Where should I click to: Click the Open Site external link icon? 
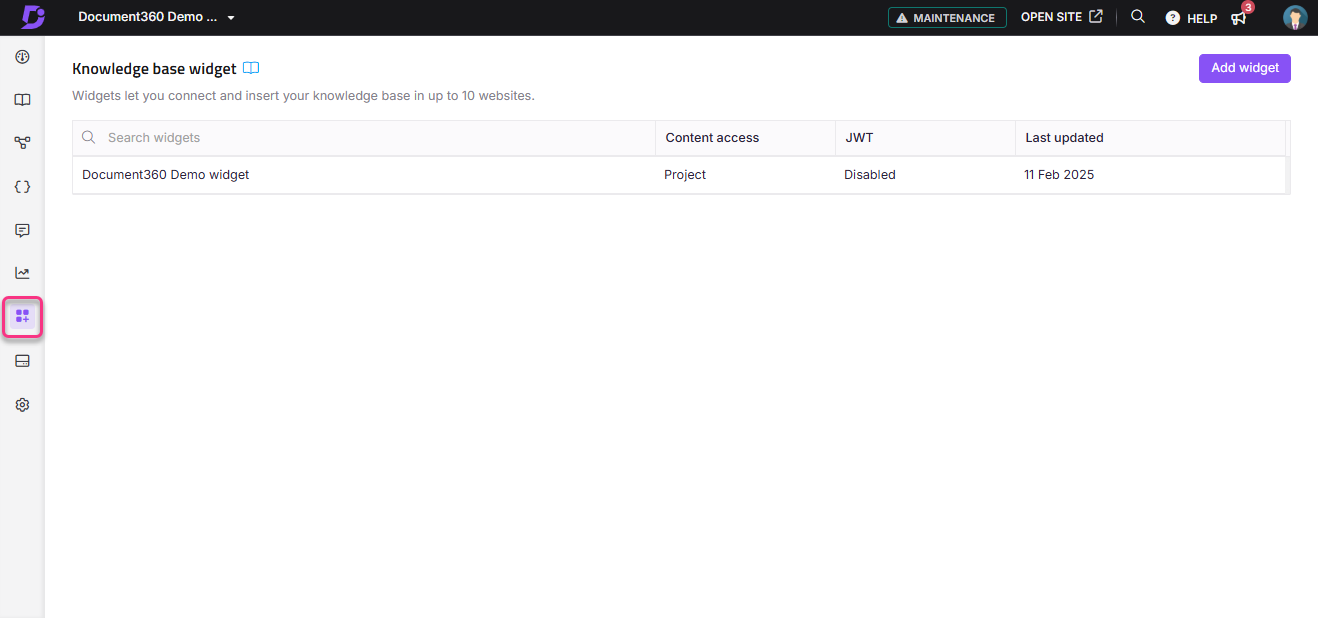(x=1096, y=17)
